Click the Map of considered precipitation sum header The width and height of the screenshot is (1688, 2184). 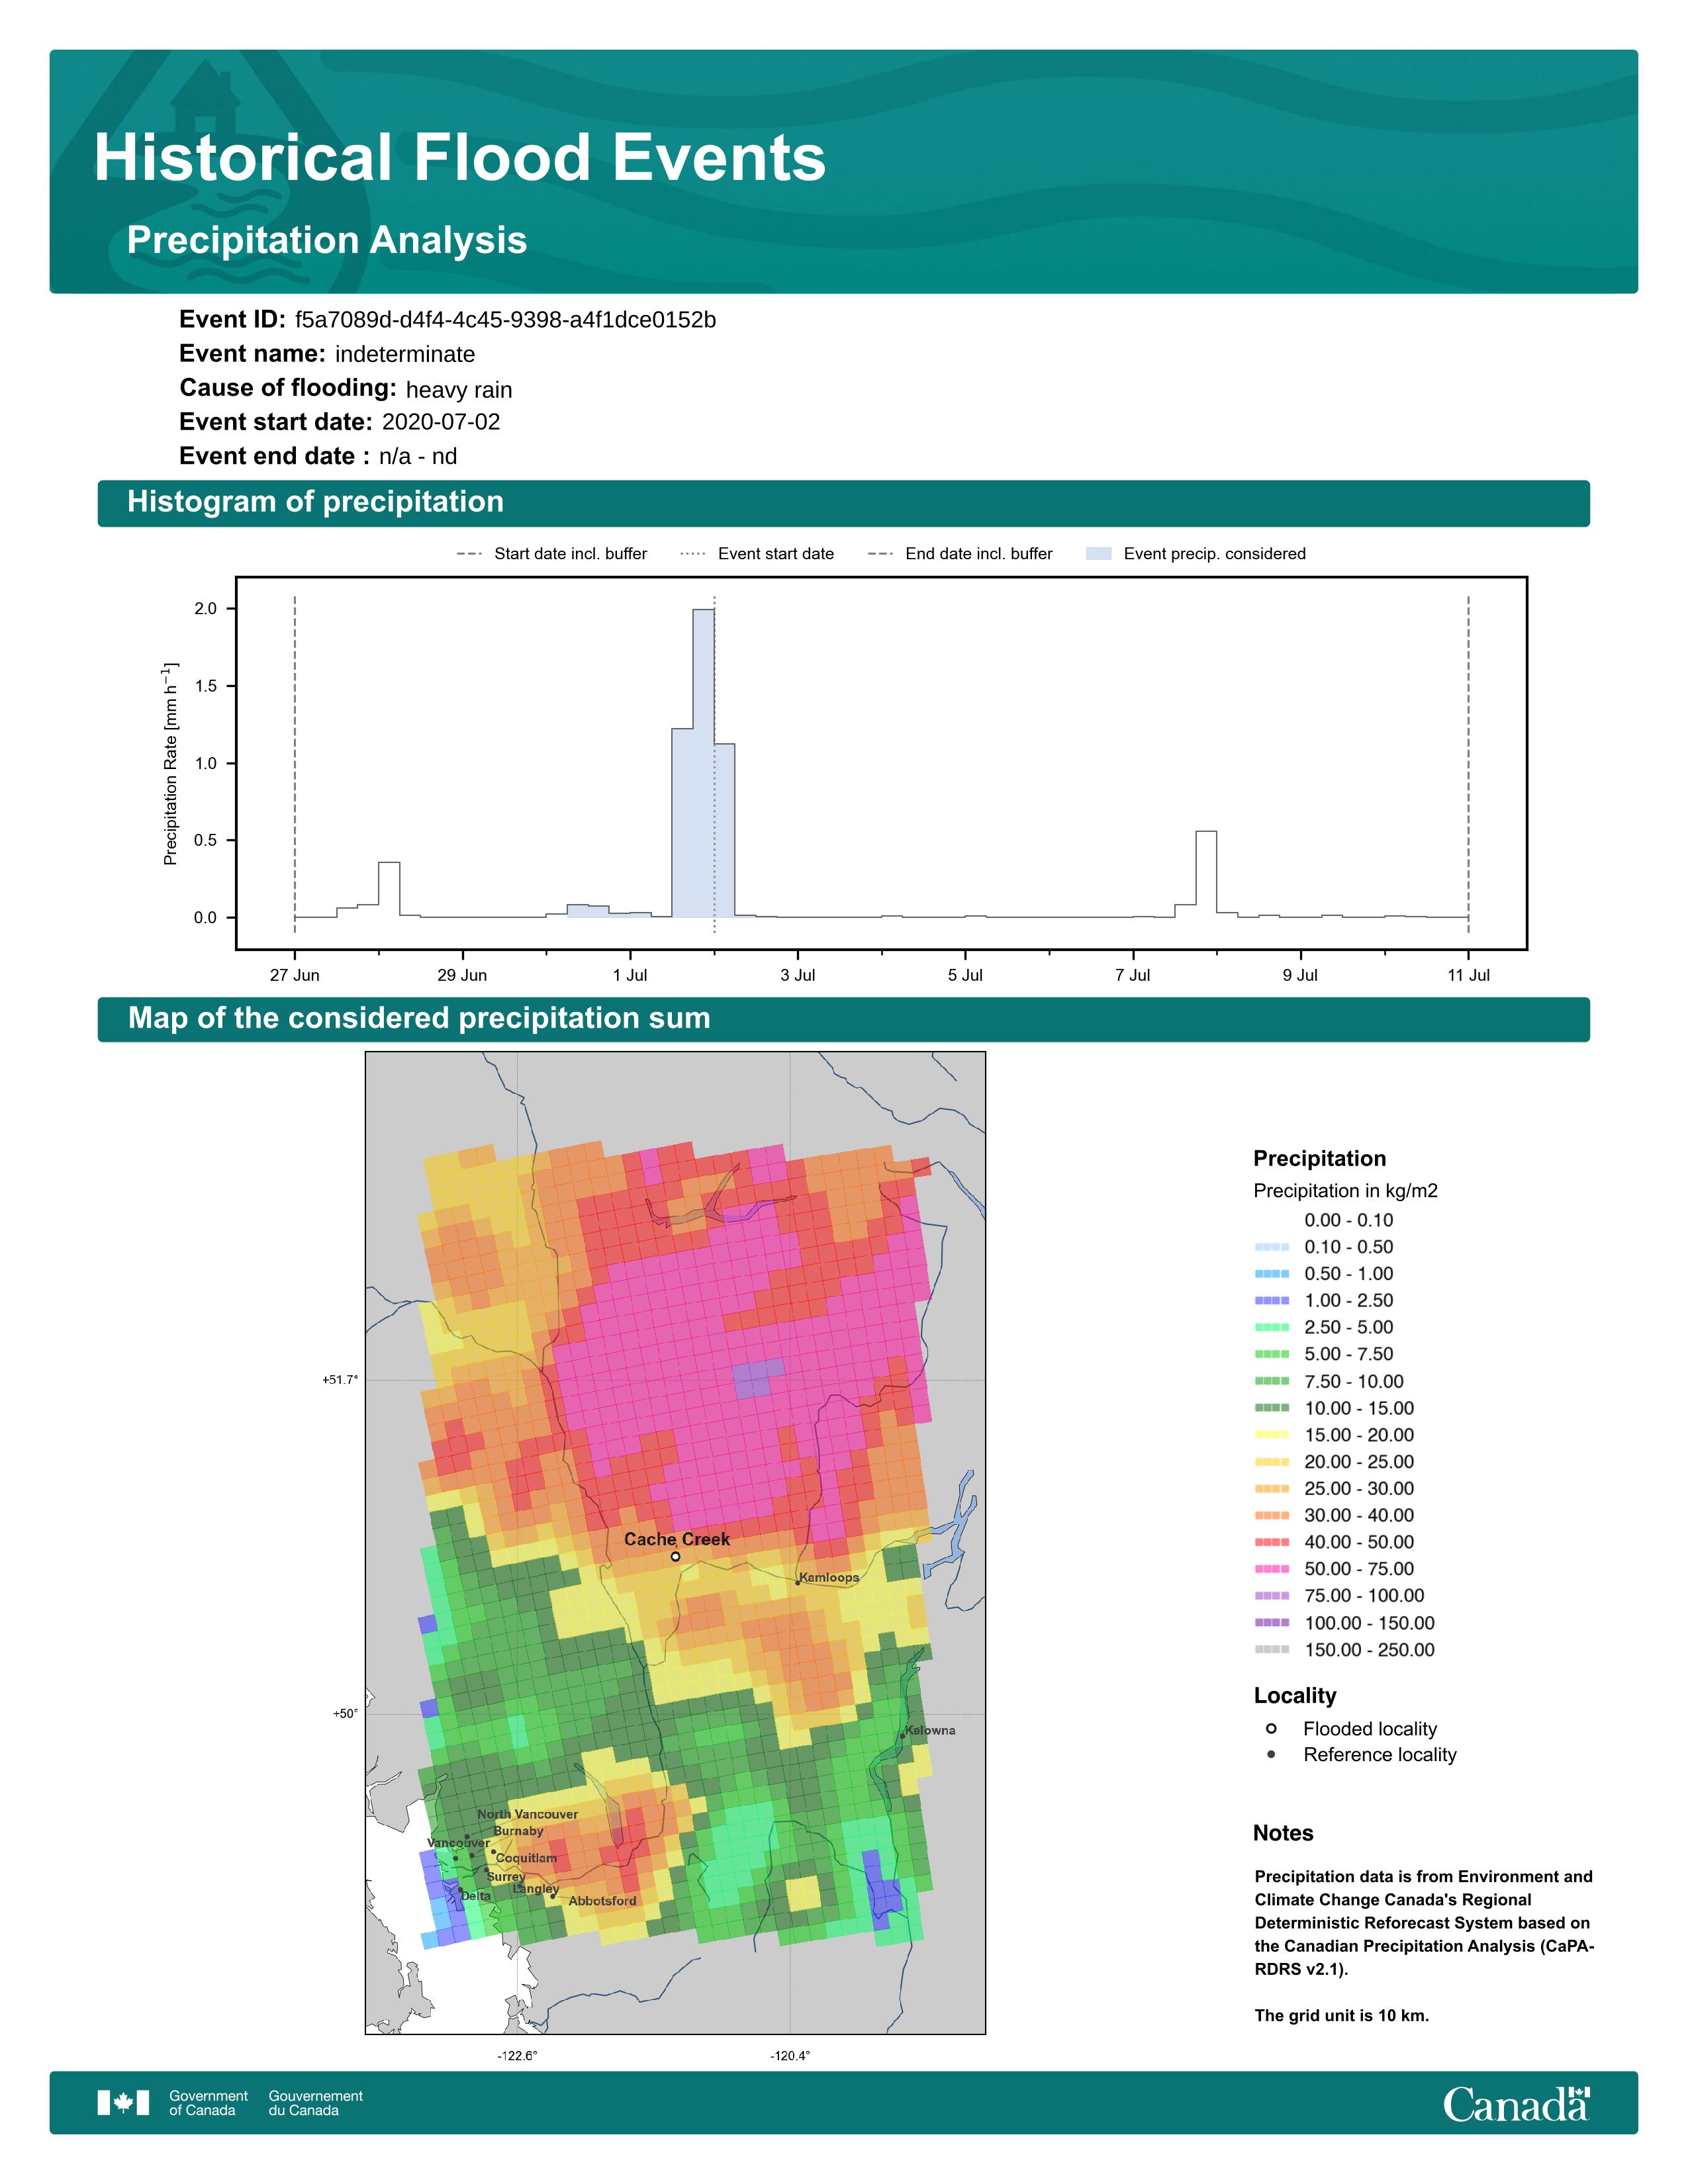pos(419,1018)
